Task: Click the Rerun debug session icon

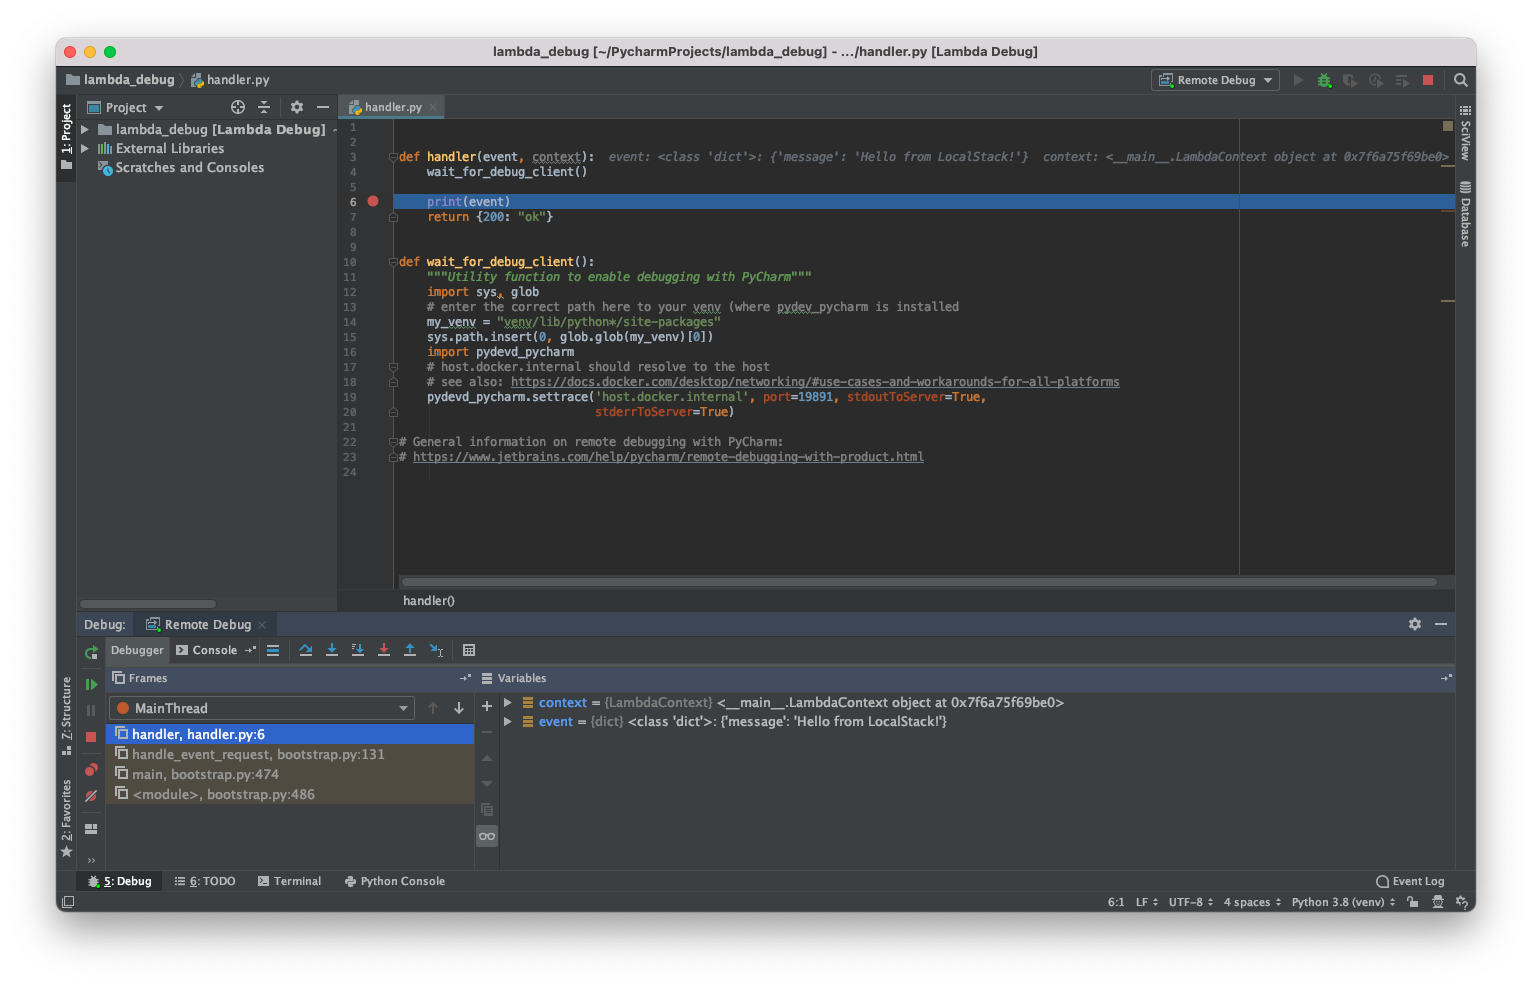Action: (x=90, y=650)
